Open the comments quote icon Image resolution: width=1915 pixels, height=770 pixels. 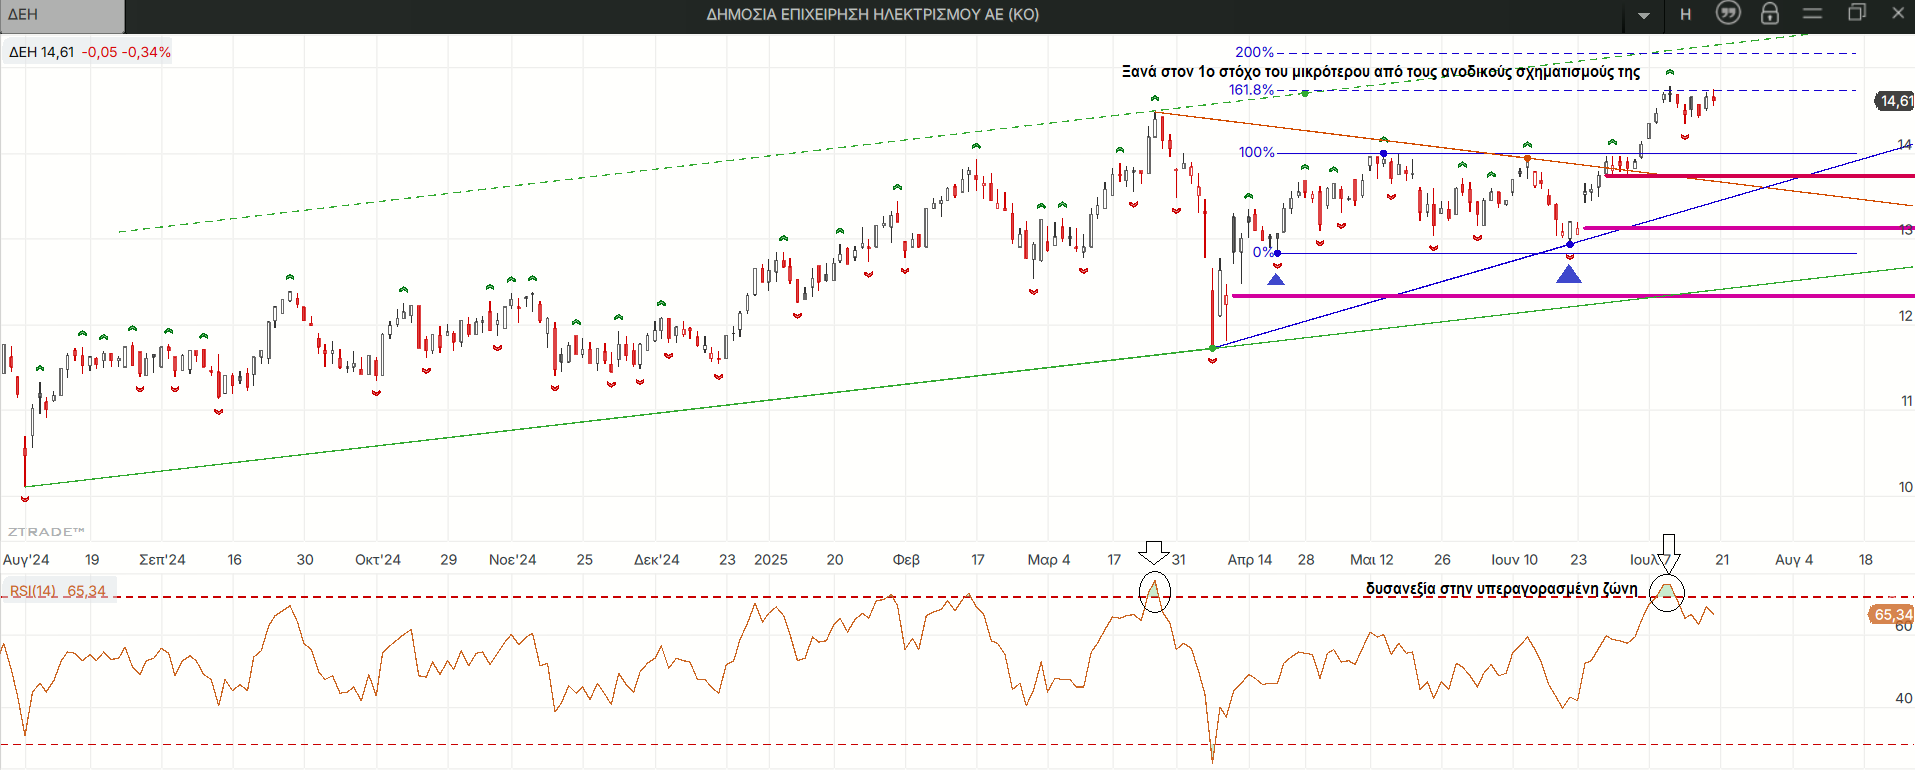coord(1727,13)
